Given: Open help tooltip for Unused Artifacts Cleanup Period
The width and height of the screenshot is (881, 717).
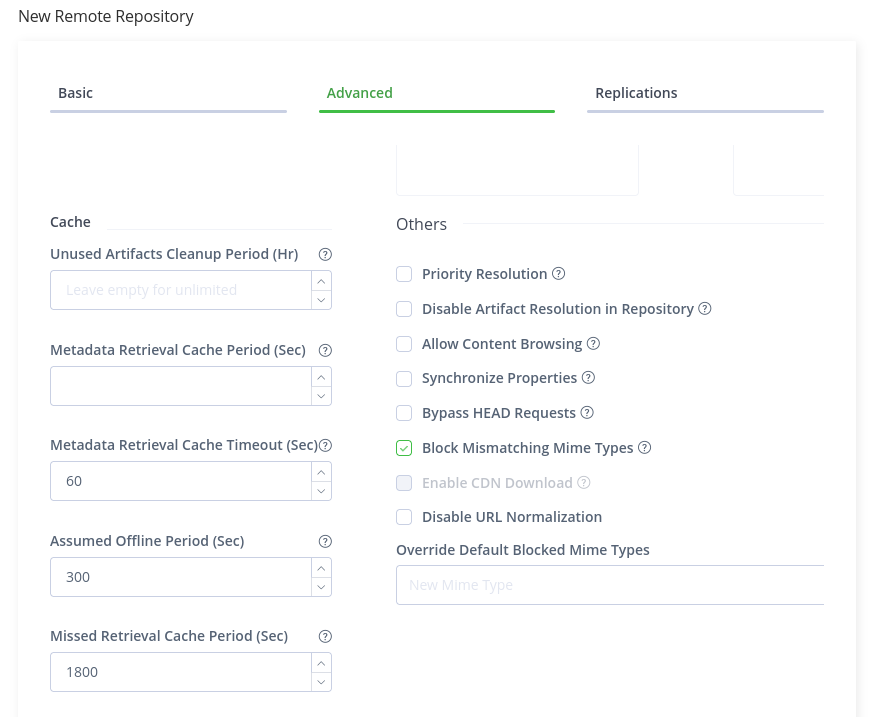Looking at the screenshot, I should (x=325, y=254).
